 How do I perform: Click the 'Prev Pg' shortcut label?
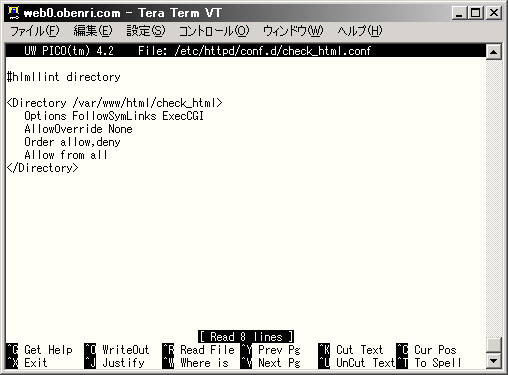[279, 350]
